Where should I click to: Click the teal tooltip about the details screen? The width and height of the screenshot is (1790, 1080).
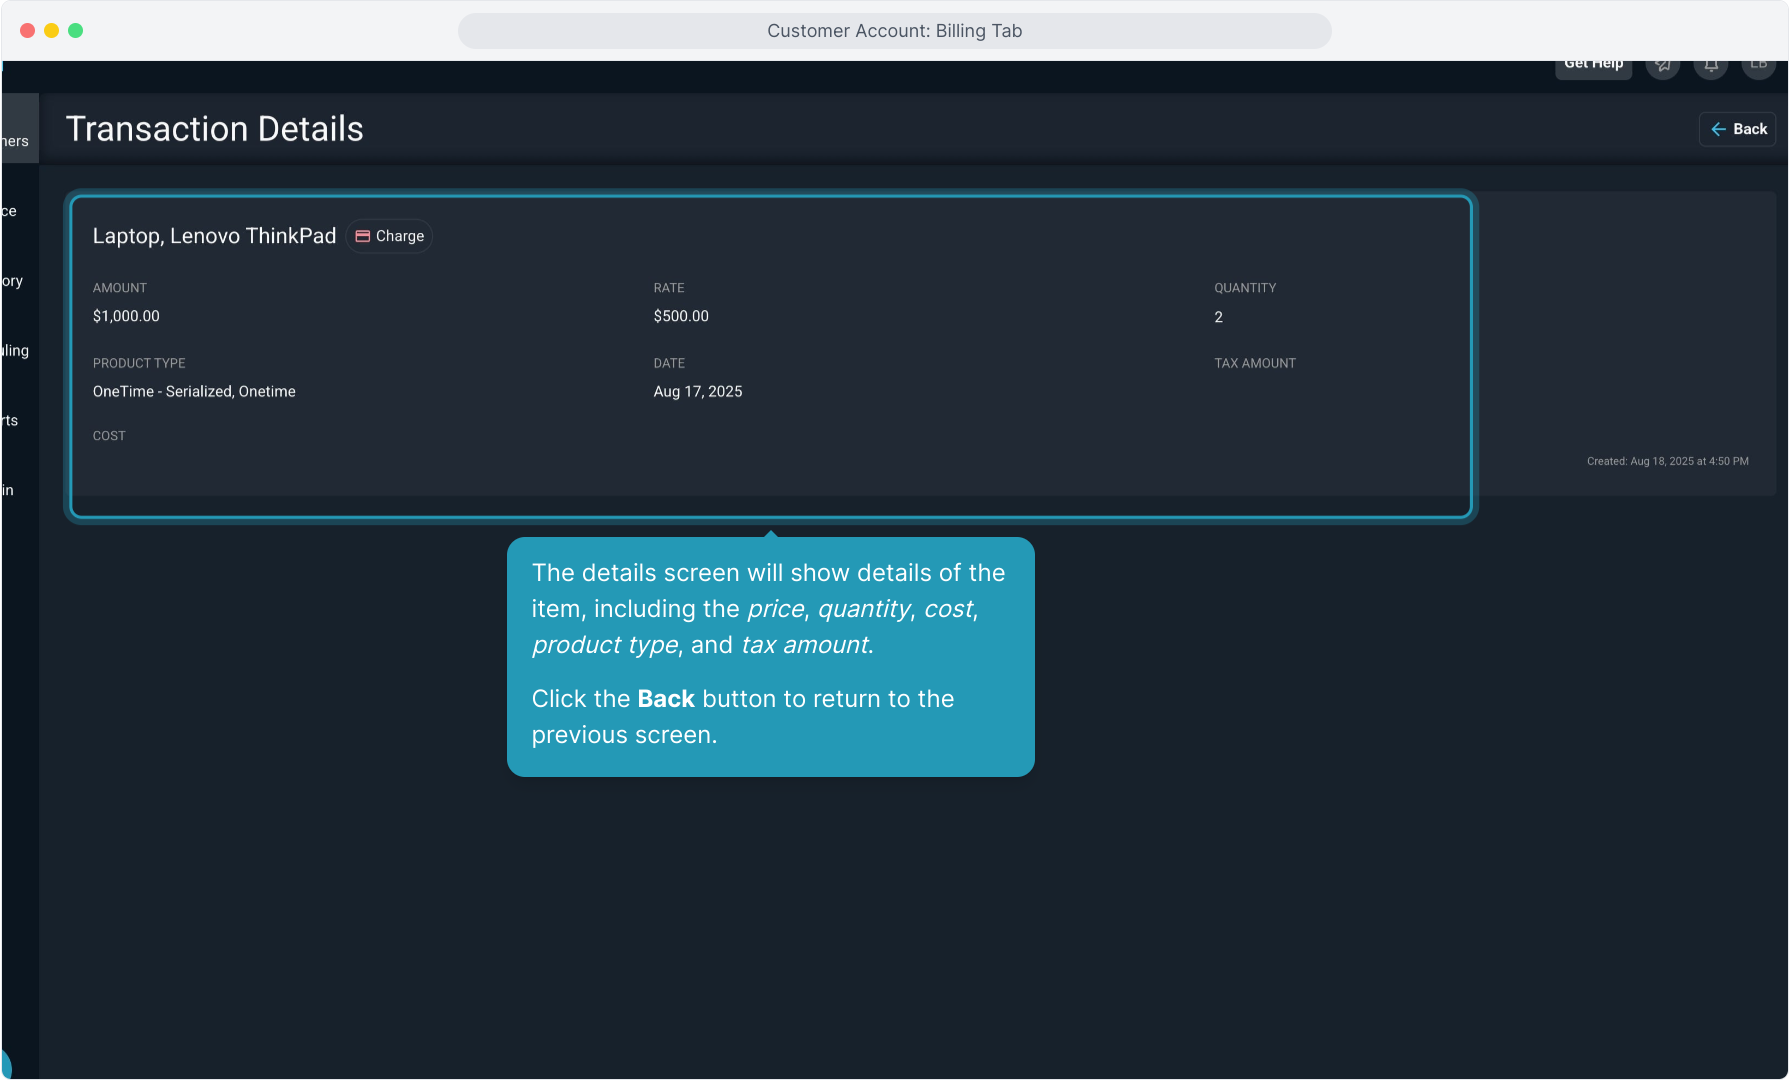tap(770, 656)
